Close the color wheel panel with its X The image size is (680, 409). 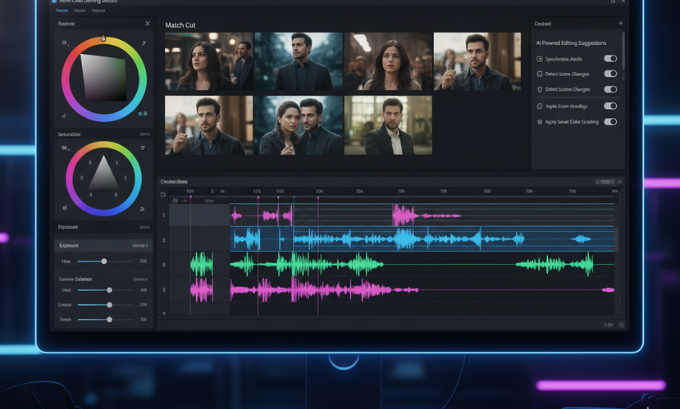coord(147,23)
